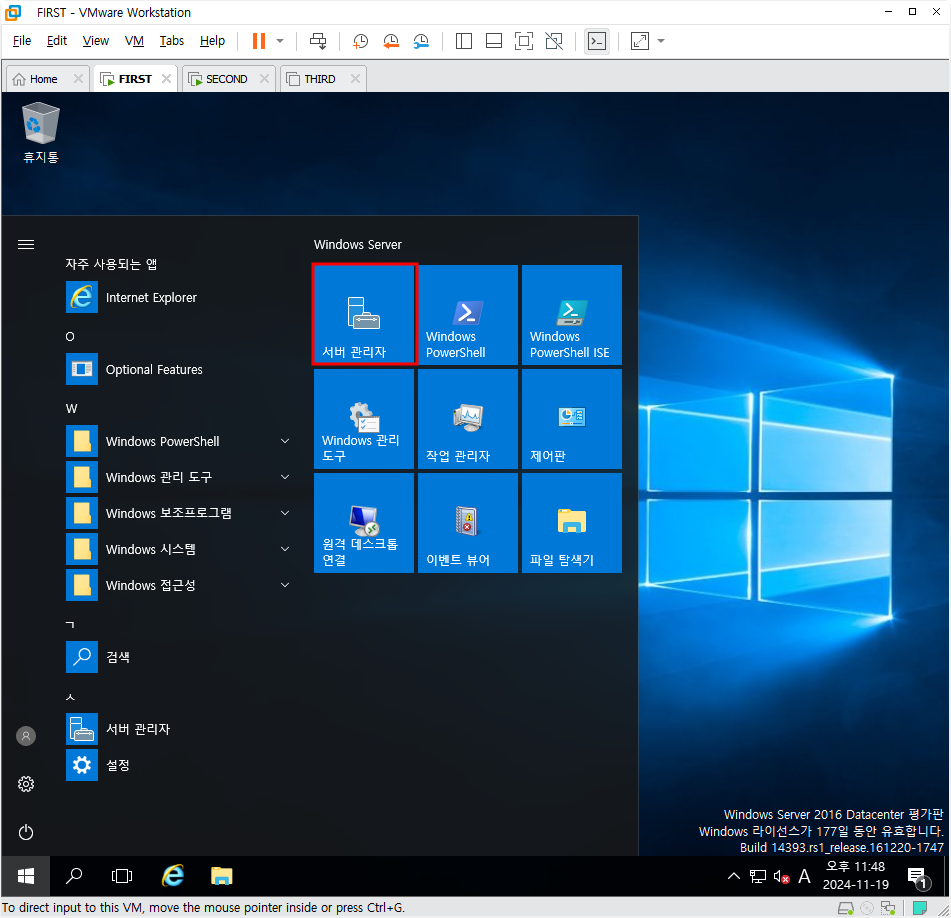Launch the Windows PowerShell tile
The width and height of the screenshot is (951, 918).
pyautogui.click(x=468, y=315)
